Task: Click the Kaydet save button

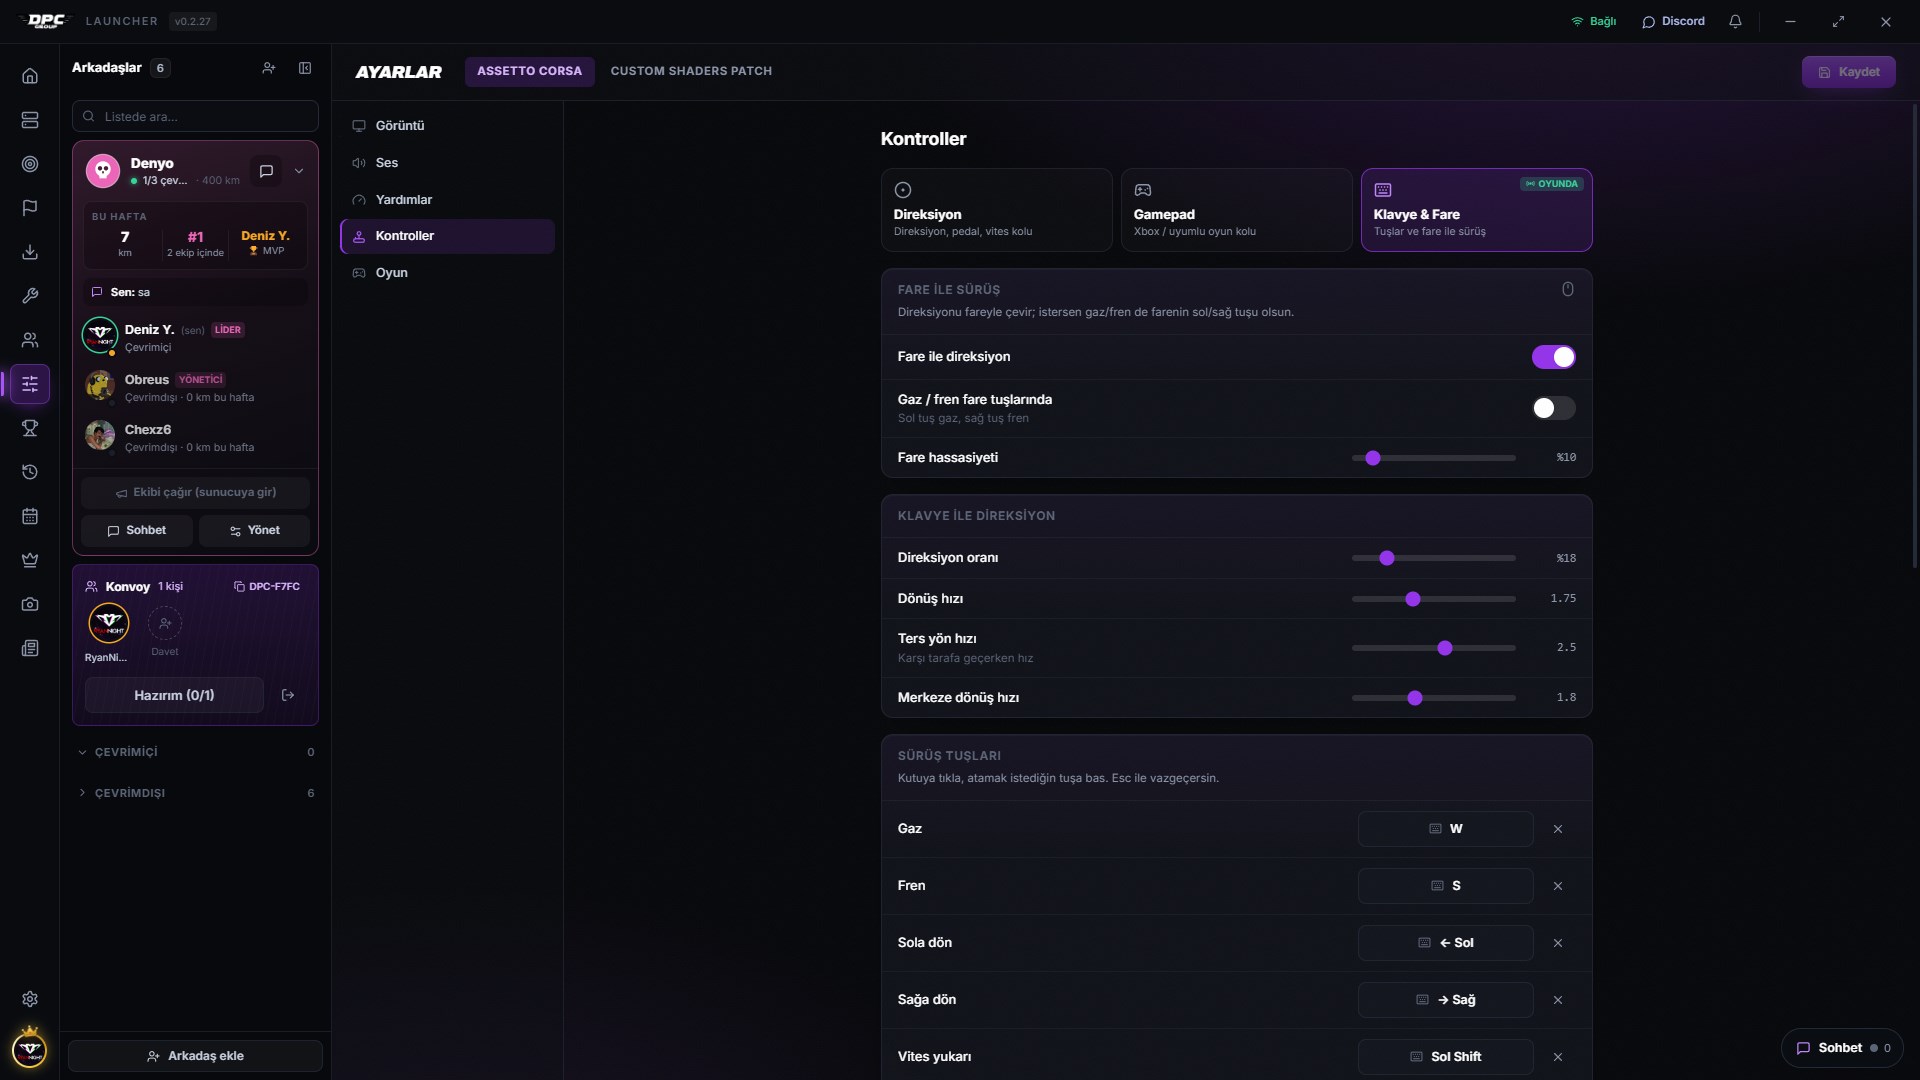Action: [x=1848, y=72]
